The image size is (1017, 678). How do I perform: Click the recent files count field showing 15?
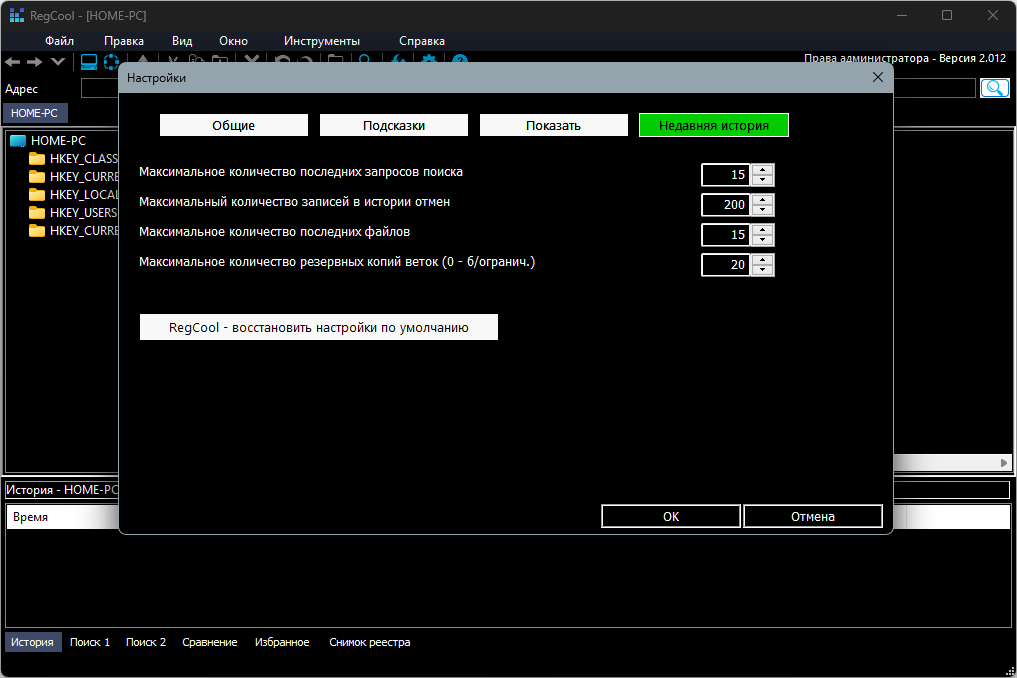point(726,235)
